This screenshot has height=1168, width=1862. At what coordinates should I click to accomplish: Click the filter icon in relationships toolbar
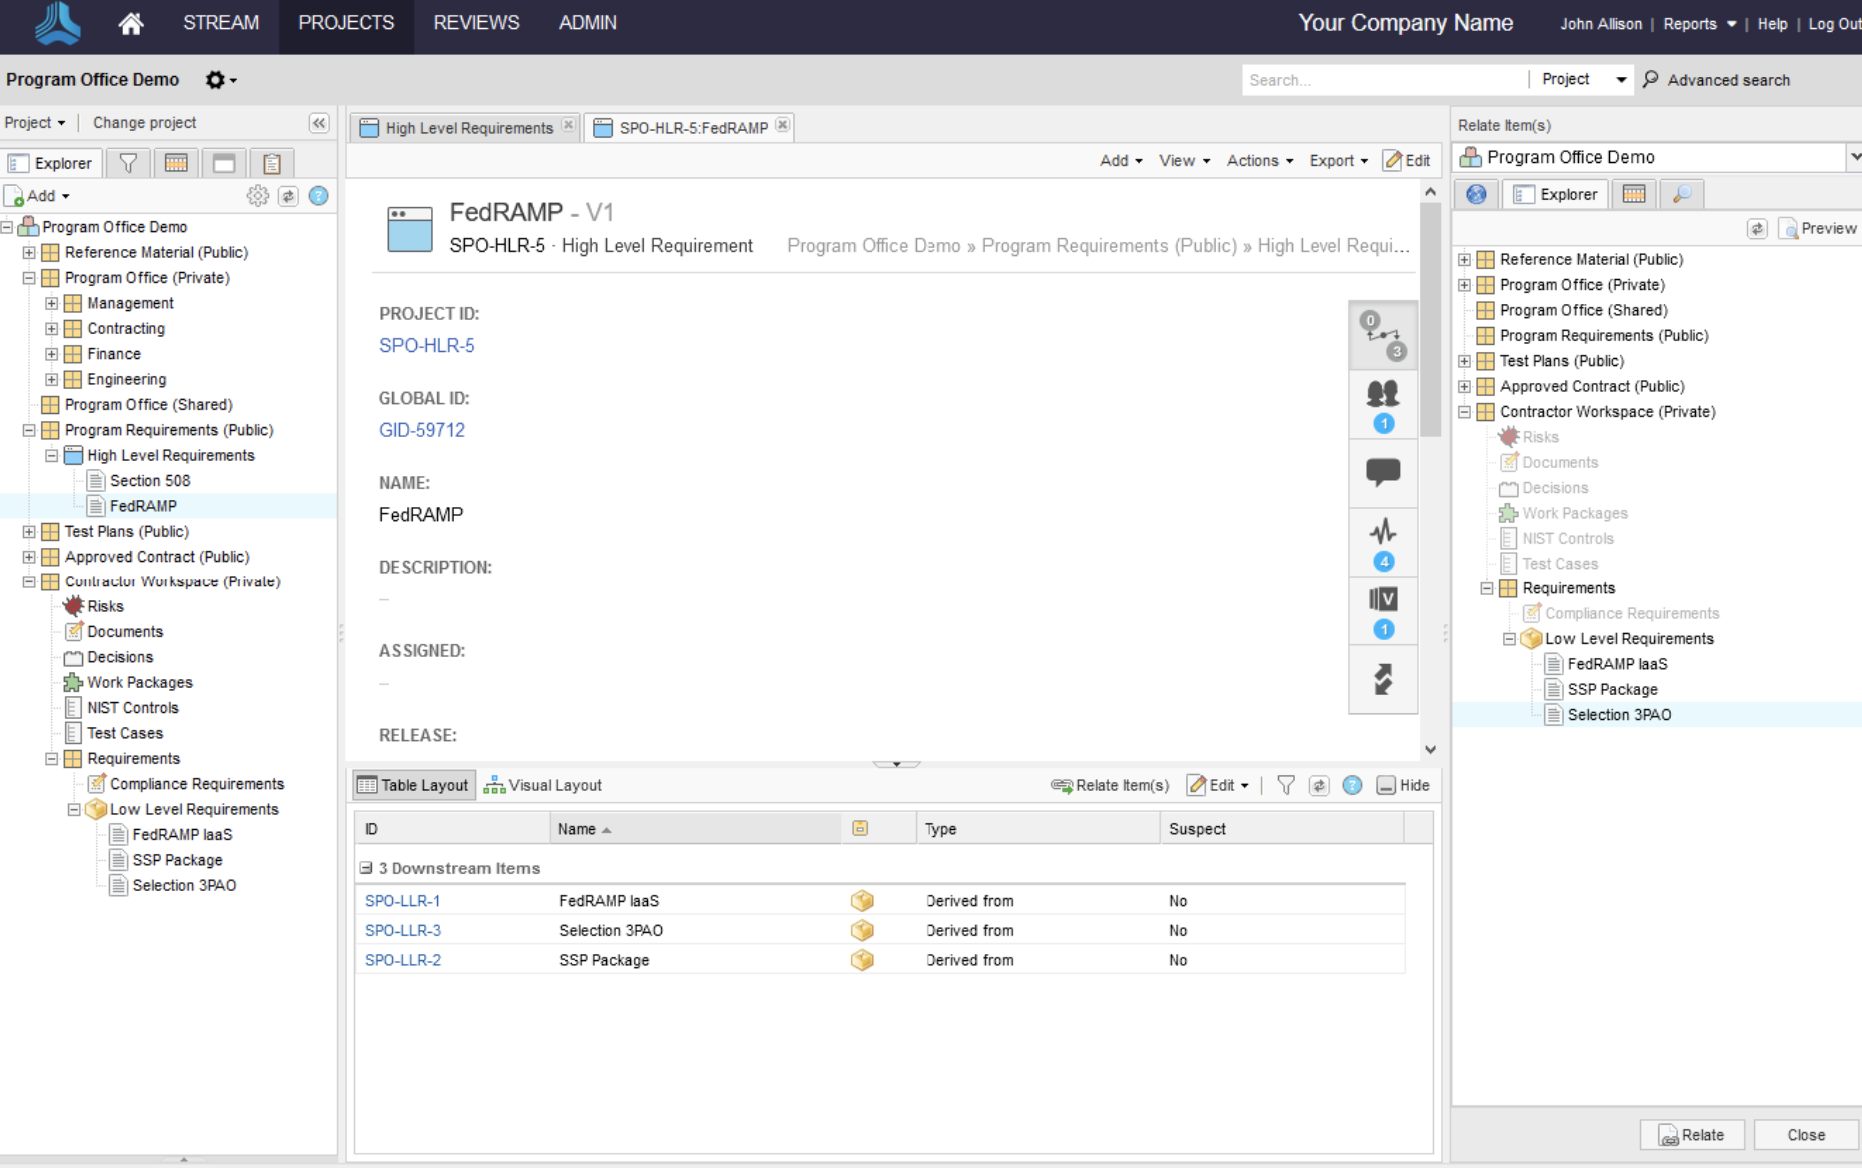click(1286, 785)
